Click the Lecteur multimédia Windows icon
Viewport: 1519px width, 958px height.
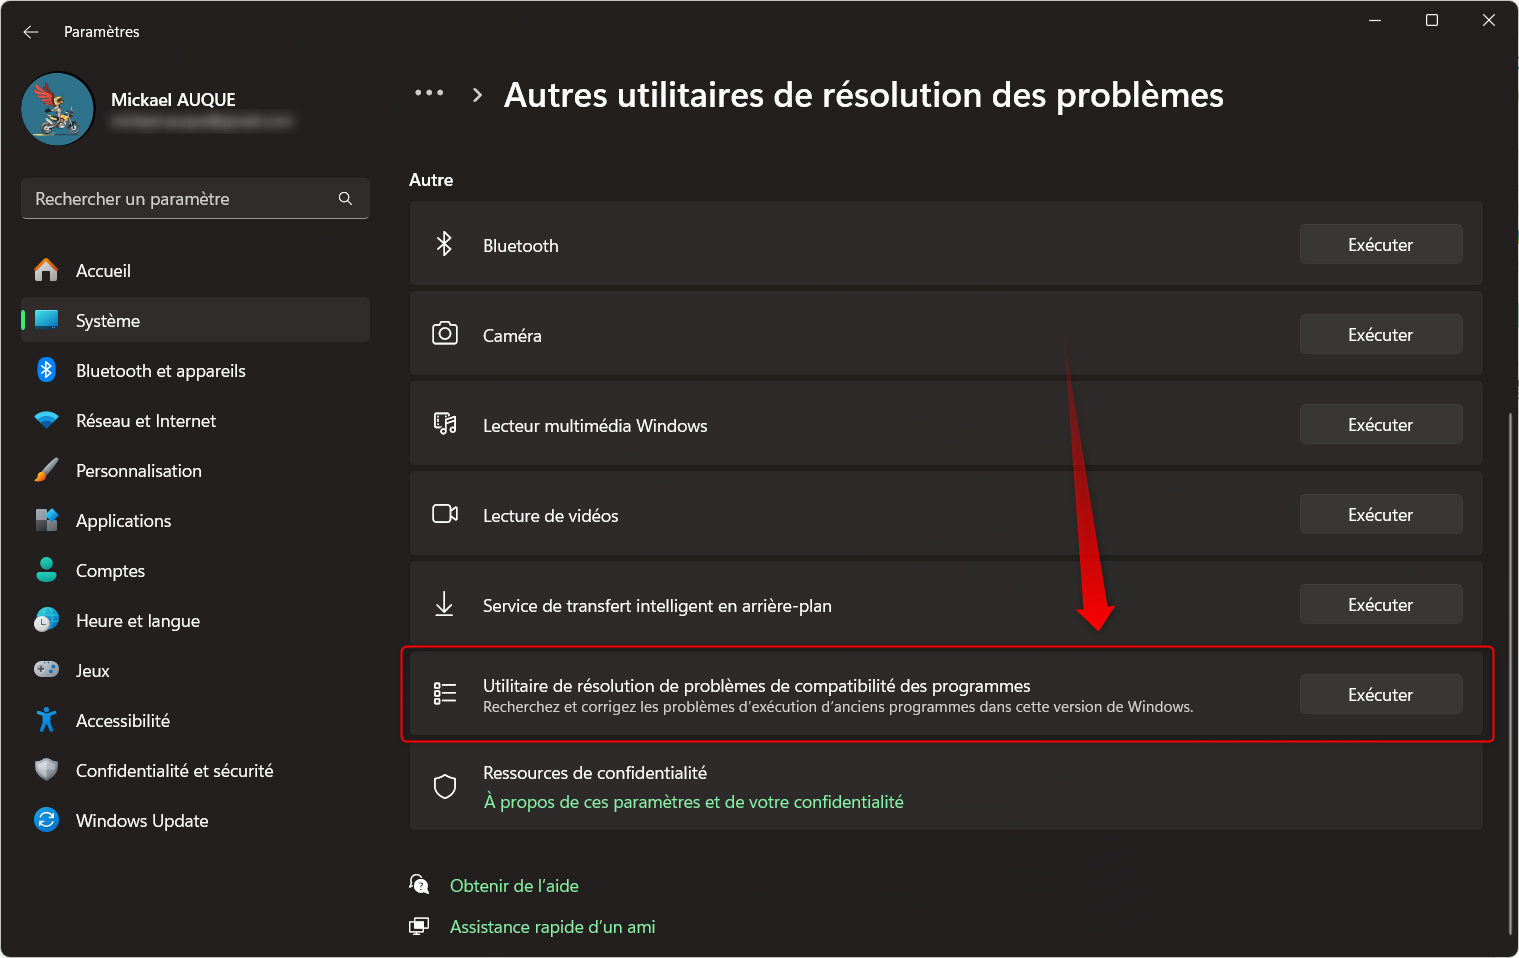click(x=445, y=424)
